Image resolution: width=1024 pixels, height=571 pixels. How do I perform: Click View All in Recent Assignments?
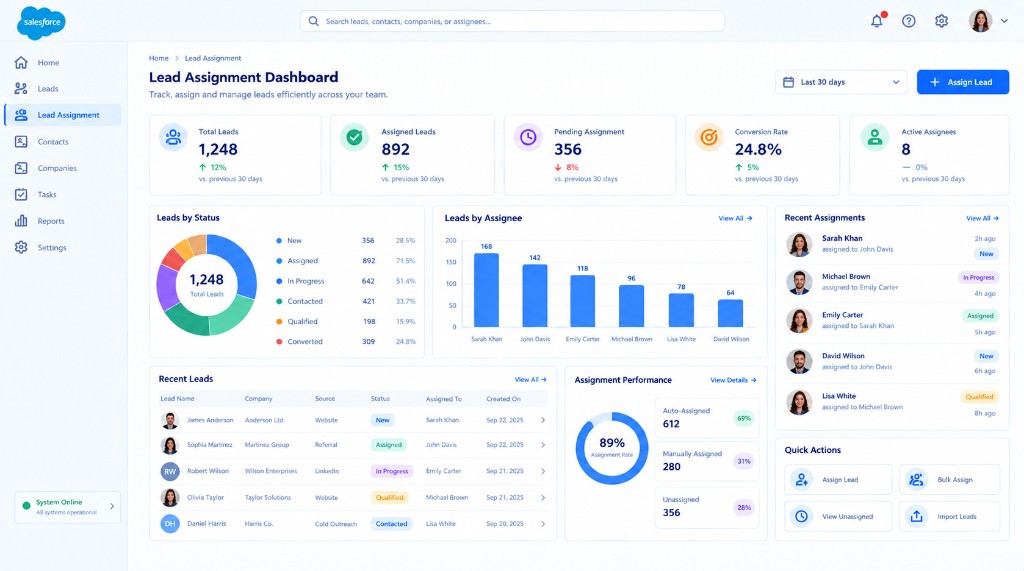tap(982, 218)
